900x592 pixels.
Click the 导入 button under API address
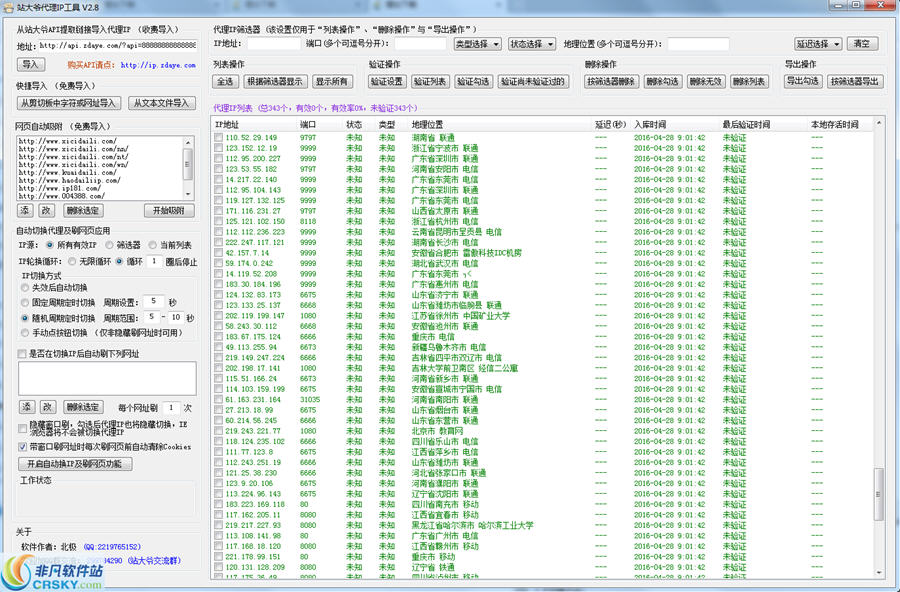[30, 65]
